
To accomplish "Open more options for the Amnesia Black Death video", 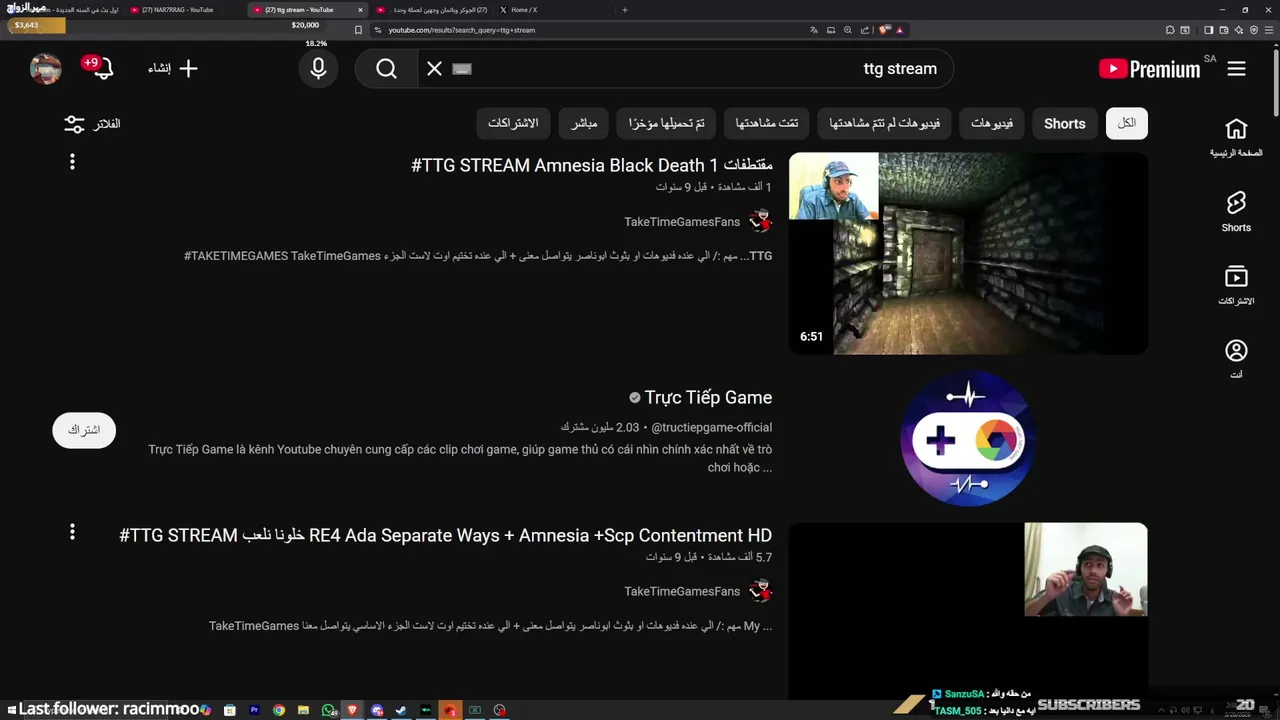I will (72, 162).
